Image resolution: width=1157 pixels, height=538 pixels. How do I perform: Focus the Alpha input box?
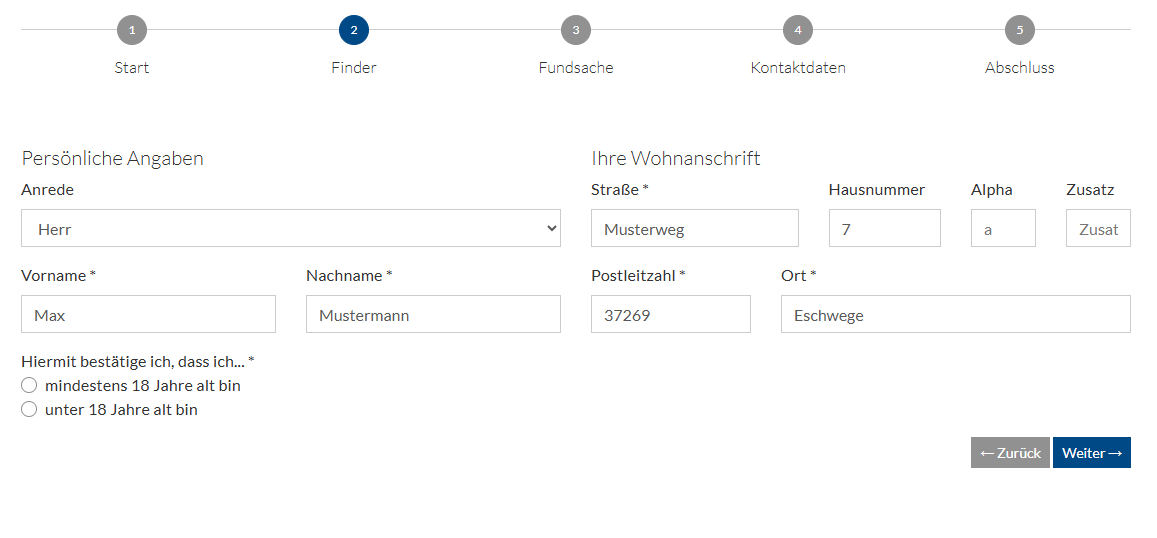pyautogui.click(x=1003, y=228)
